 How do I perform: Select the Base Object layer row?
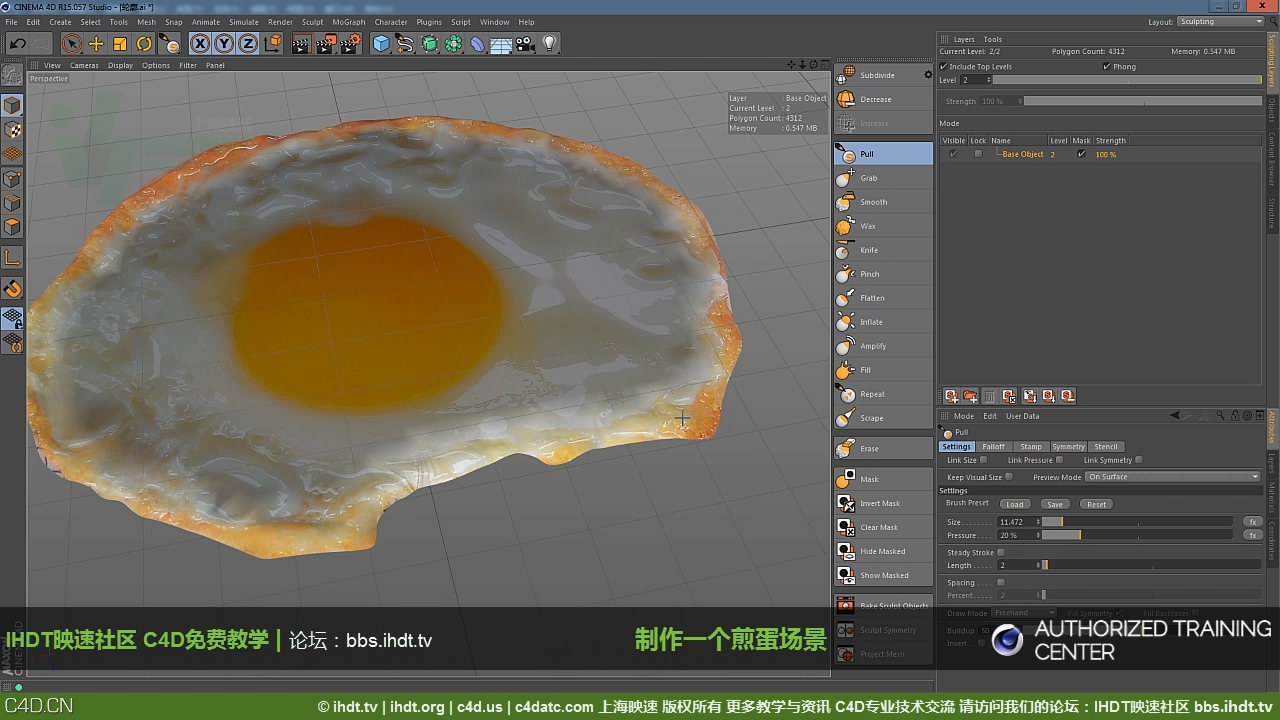[x=1100, y=154]
